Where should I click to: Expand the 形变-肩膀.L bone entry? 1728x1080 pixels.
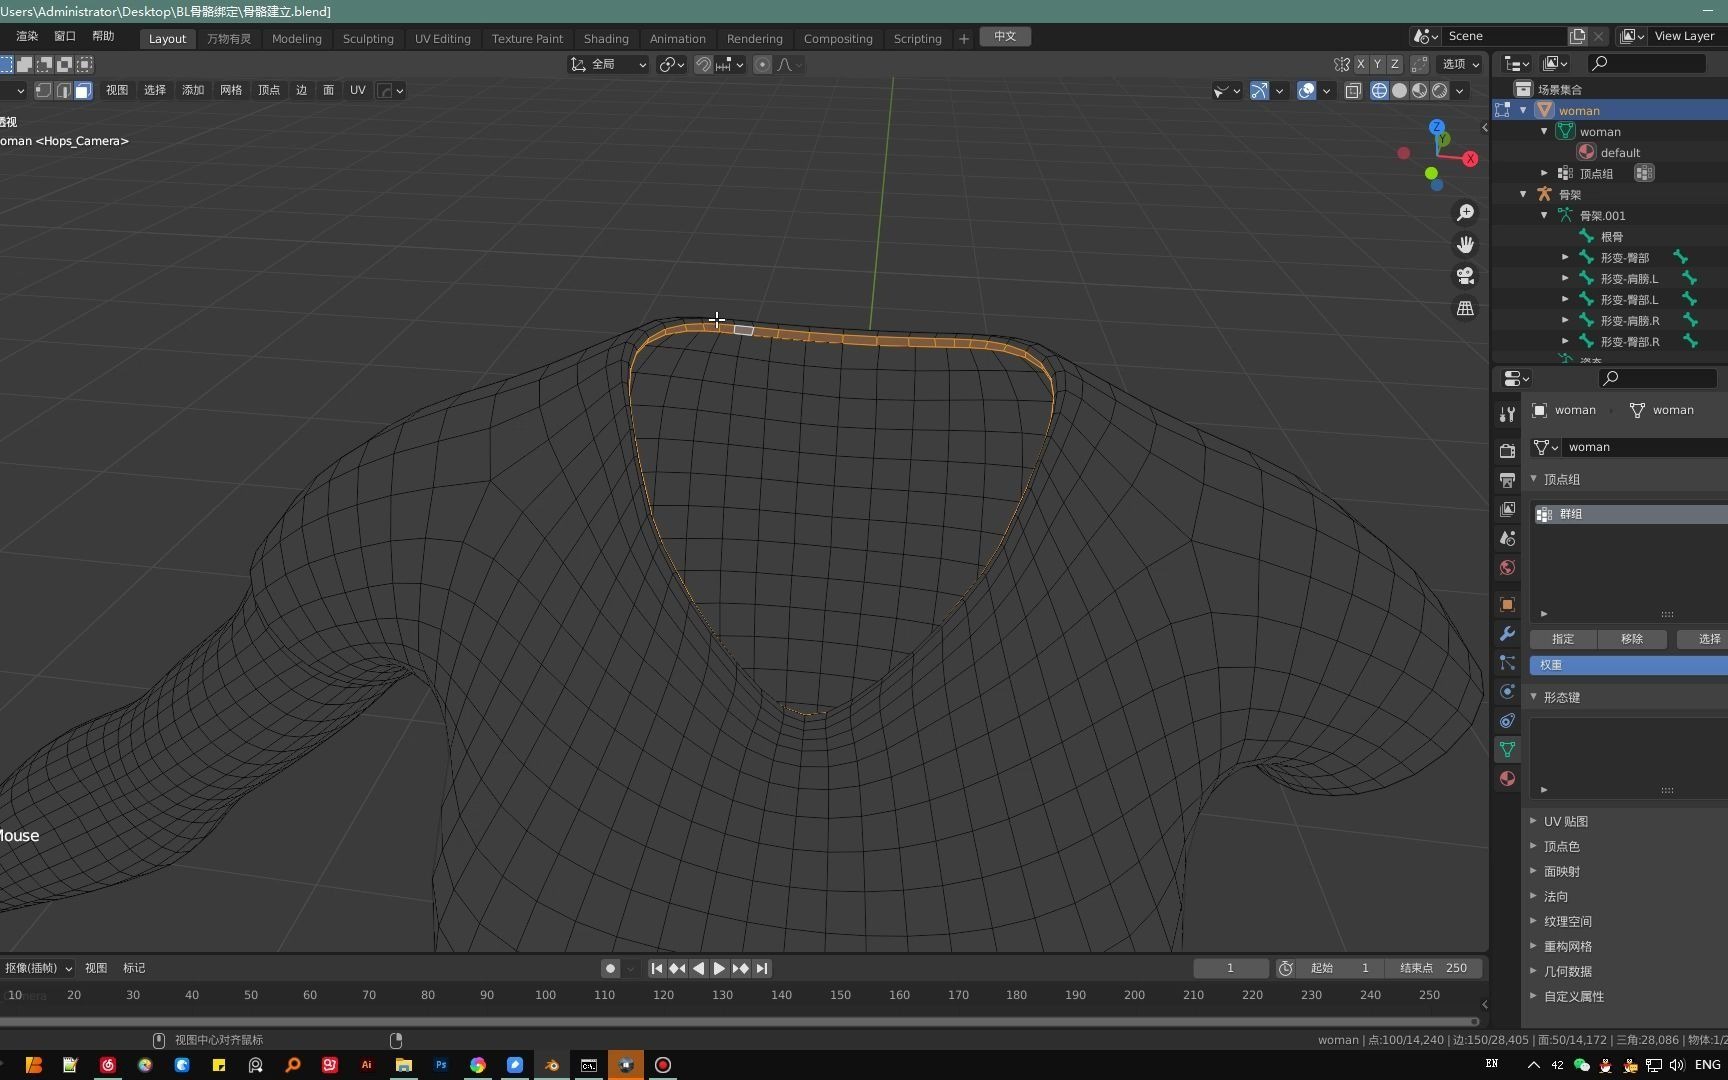pos(1565,278)
